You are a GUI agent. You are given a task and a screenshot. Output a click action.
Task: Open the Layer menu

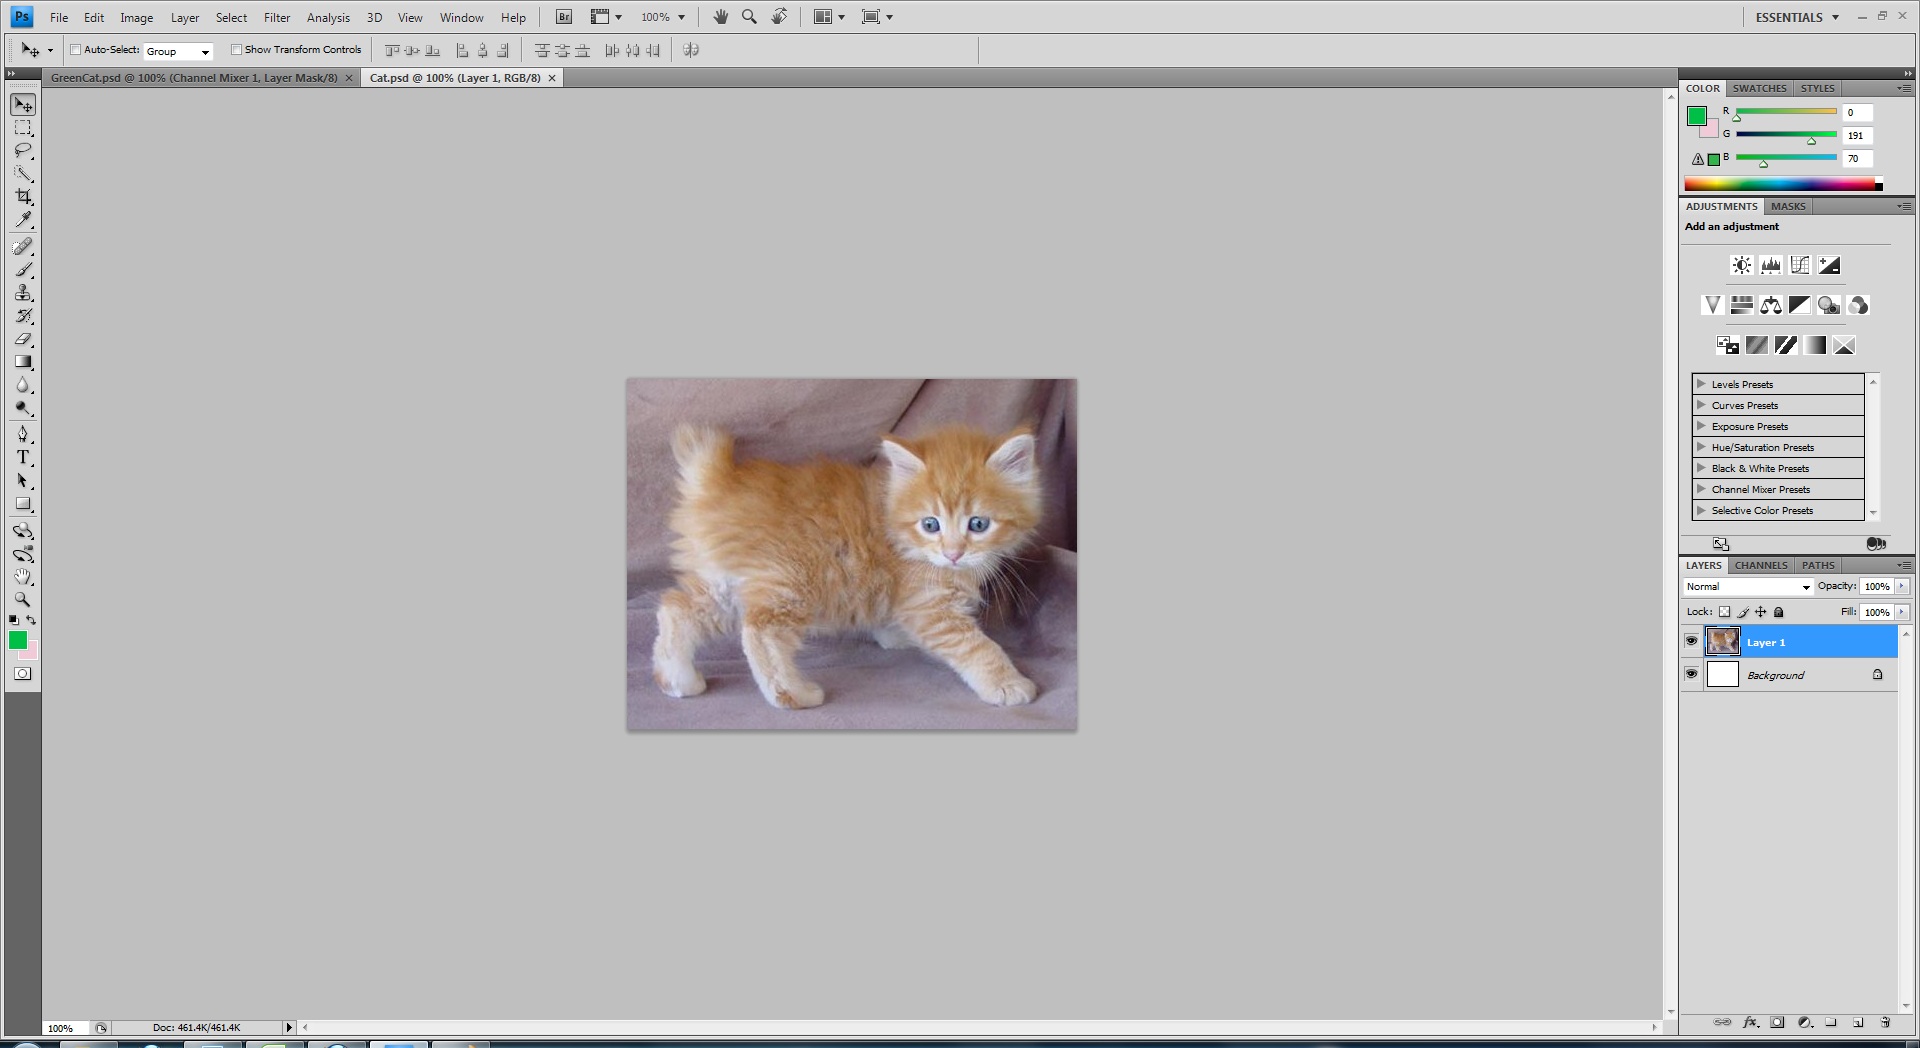click(x=185, y=17)
